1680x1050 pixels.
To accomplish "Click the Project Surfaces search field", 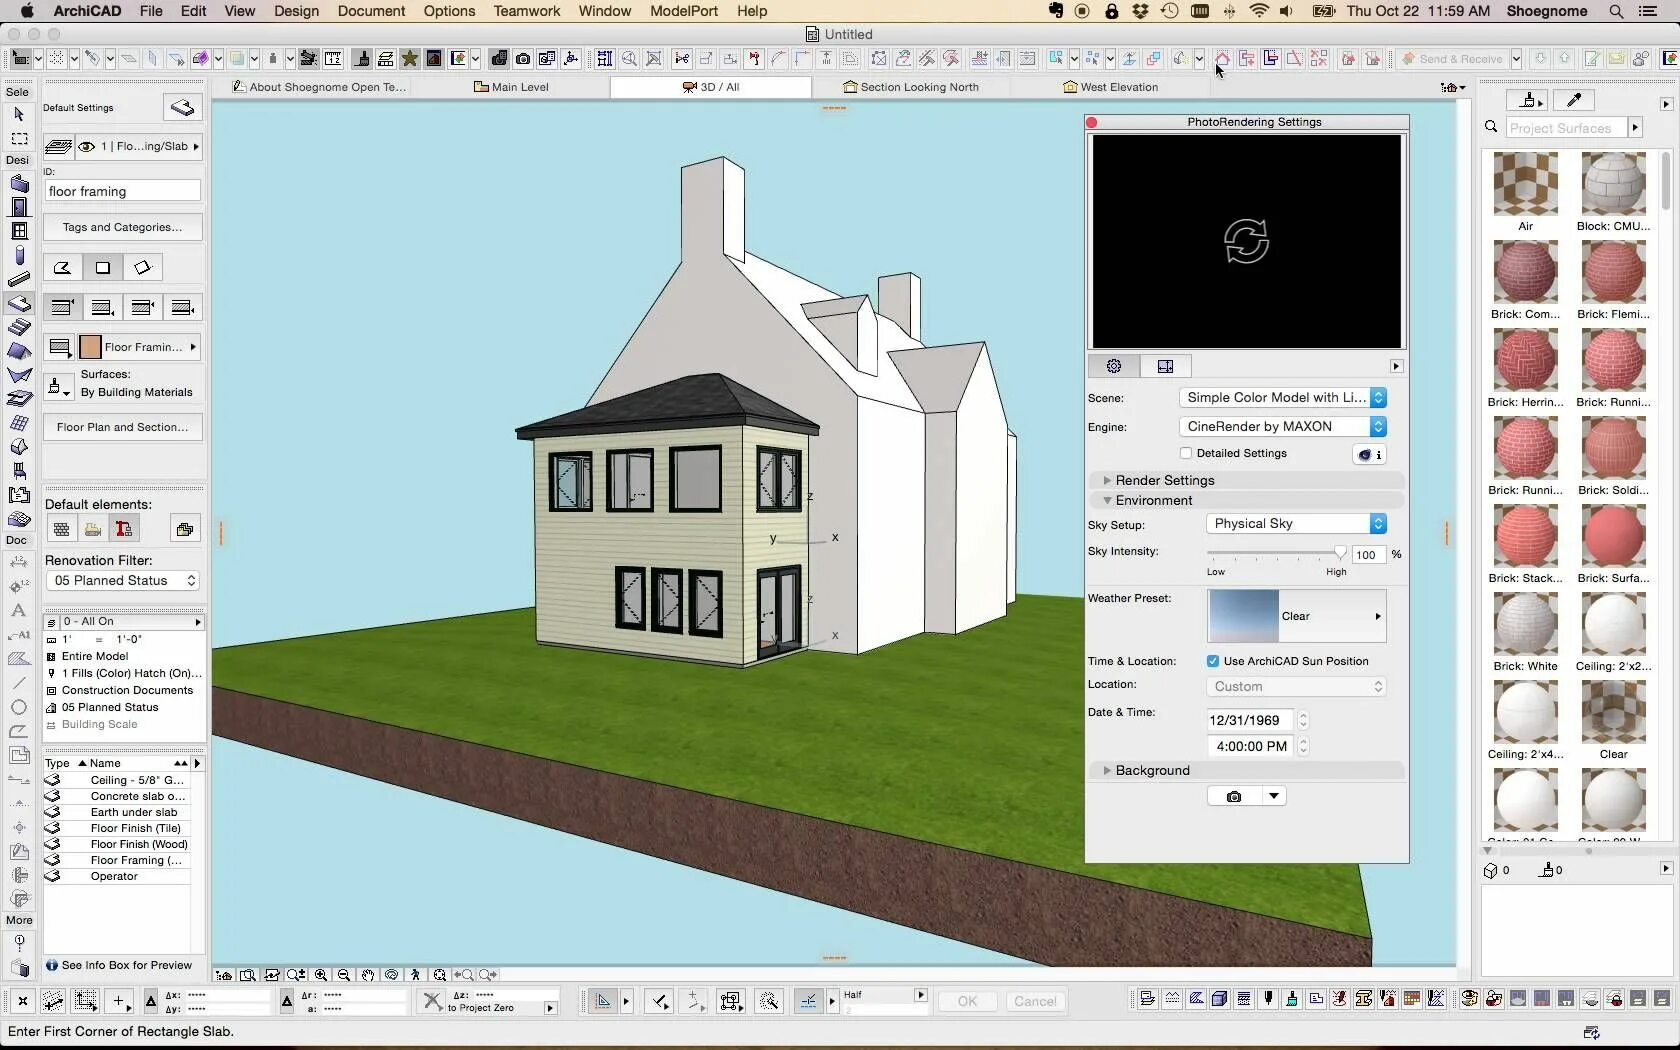I will [x=1566, y=128].
